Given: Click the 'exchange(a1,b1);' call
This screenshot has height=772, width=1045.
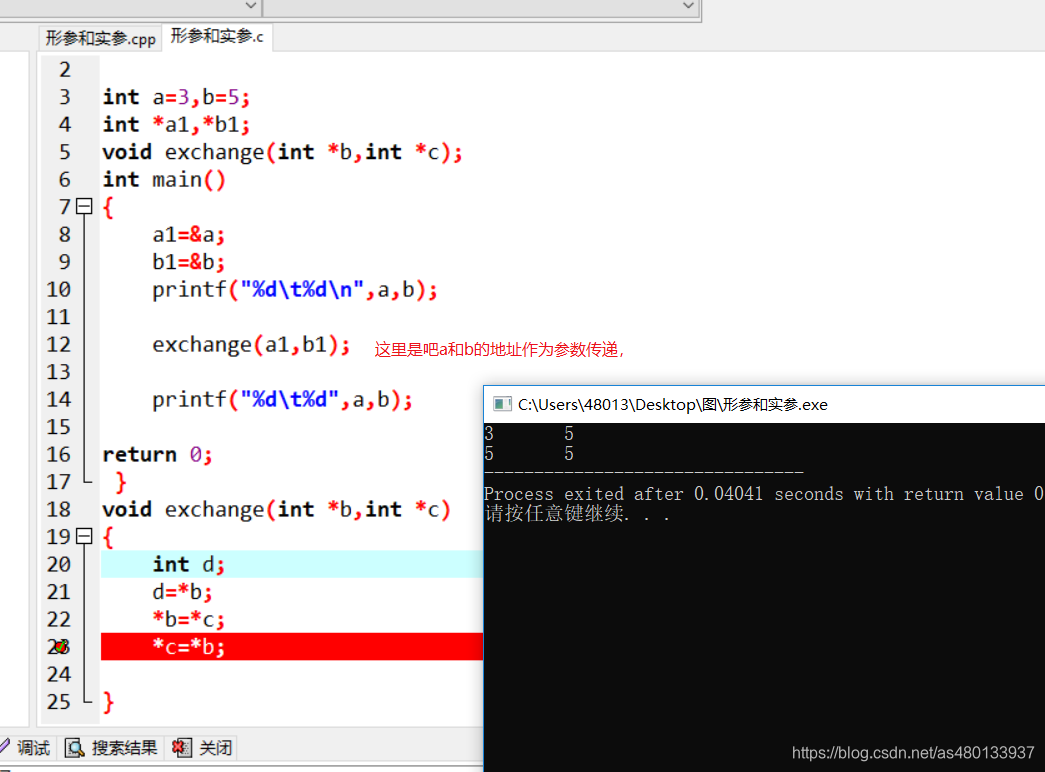Looking at the screenshot, I should click(251, 345).
